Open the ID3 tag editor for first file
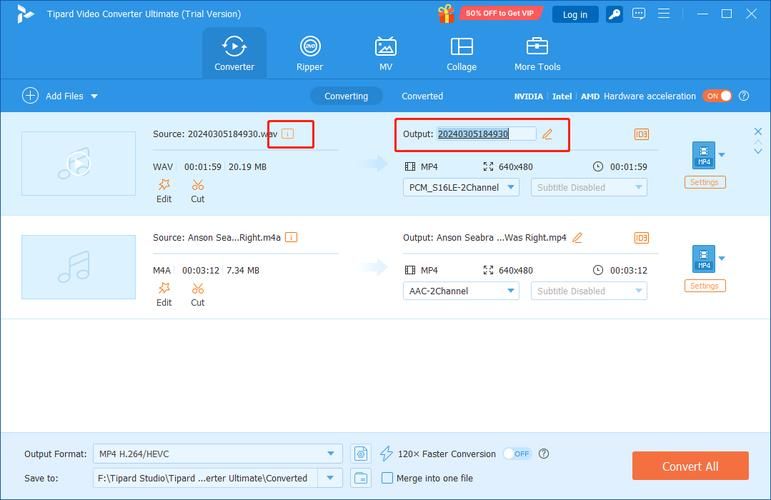 (641, 134)
